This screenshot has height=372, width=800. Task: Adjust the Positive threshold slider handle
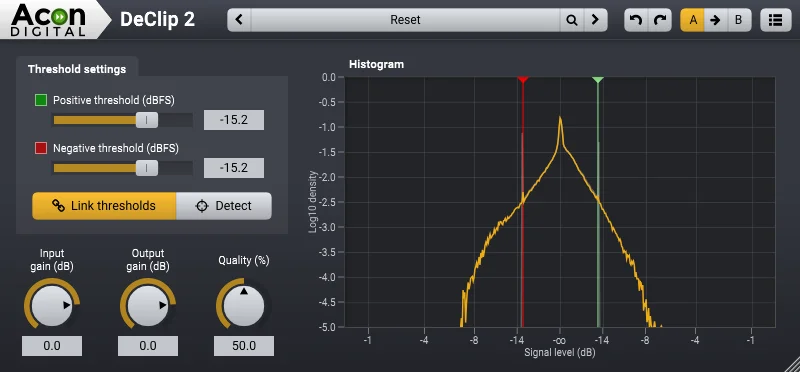pyautogui.click(x=146, y=120)
